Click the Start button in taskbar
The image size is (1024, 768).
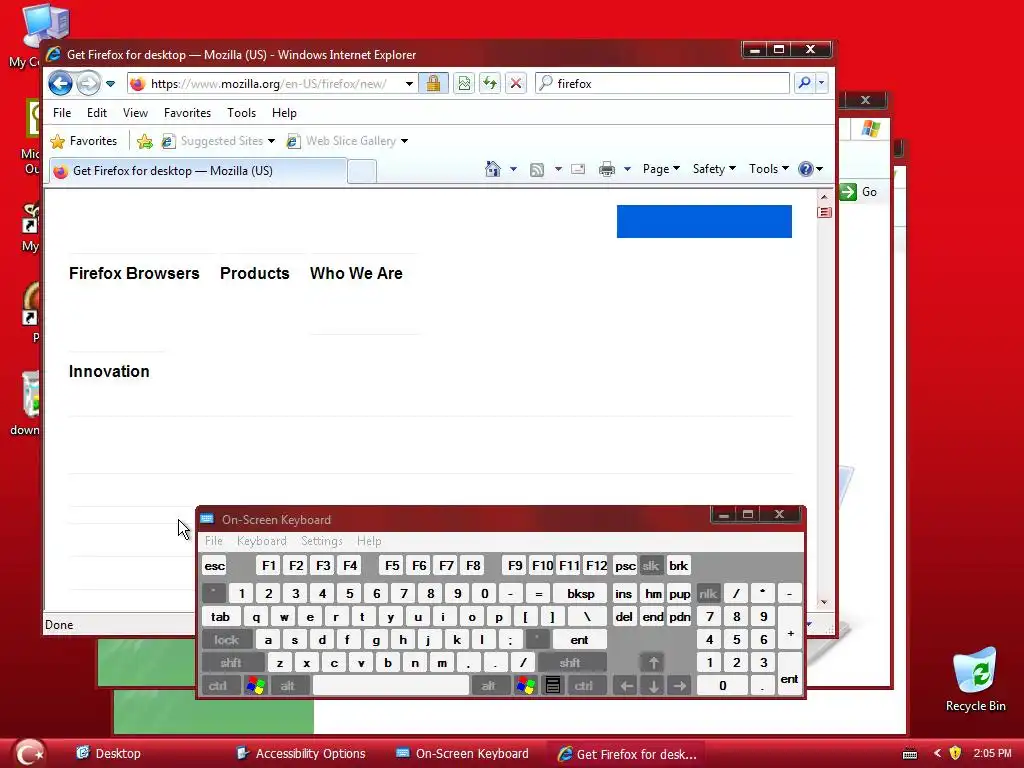click(x=30, y=753)
